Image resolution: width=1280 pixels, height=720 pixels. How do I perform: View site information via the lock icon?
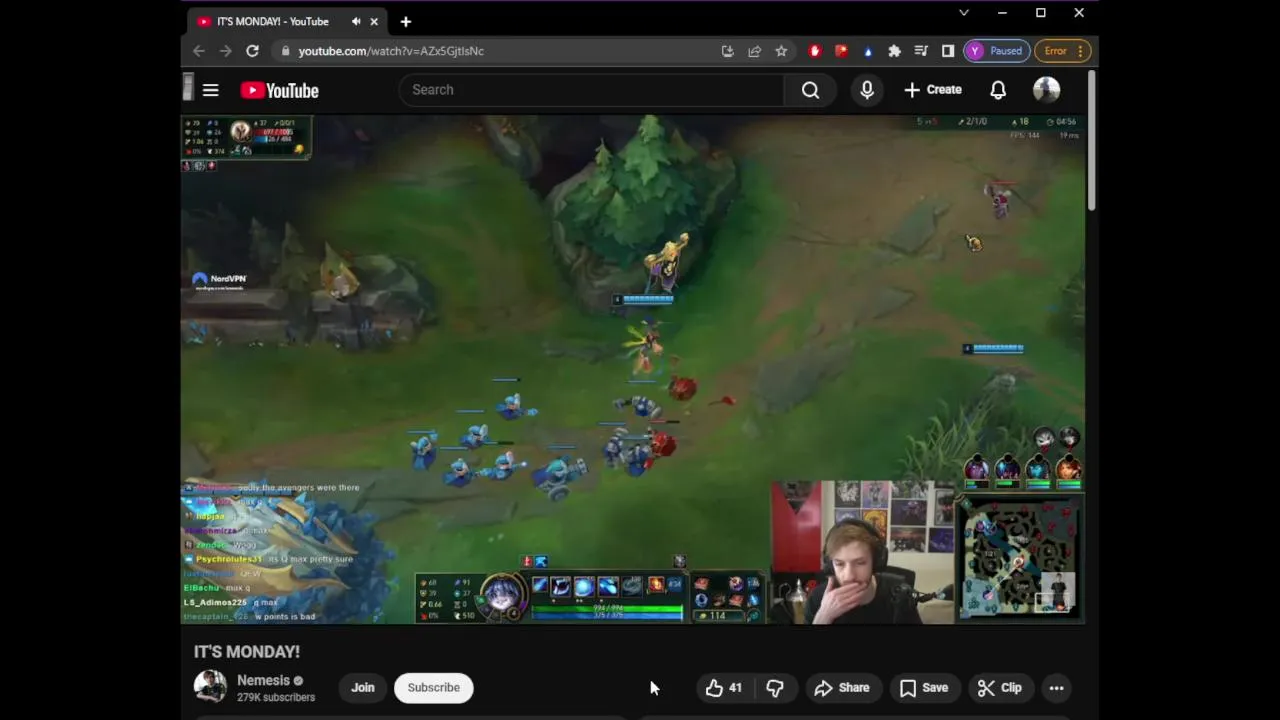[x=286, y=51]
